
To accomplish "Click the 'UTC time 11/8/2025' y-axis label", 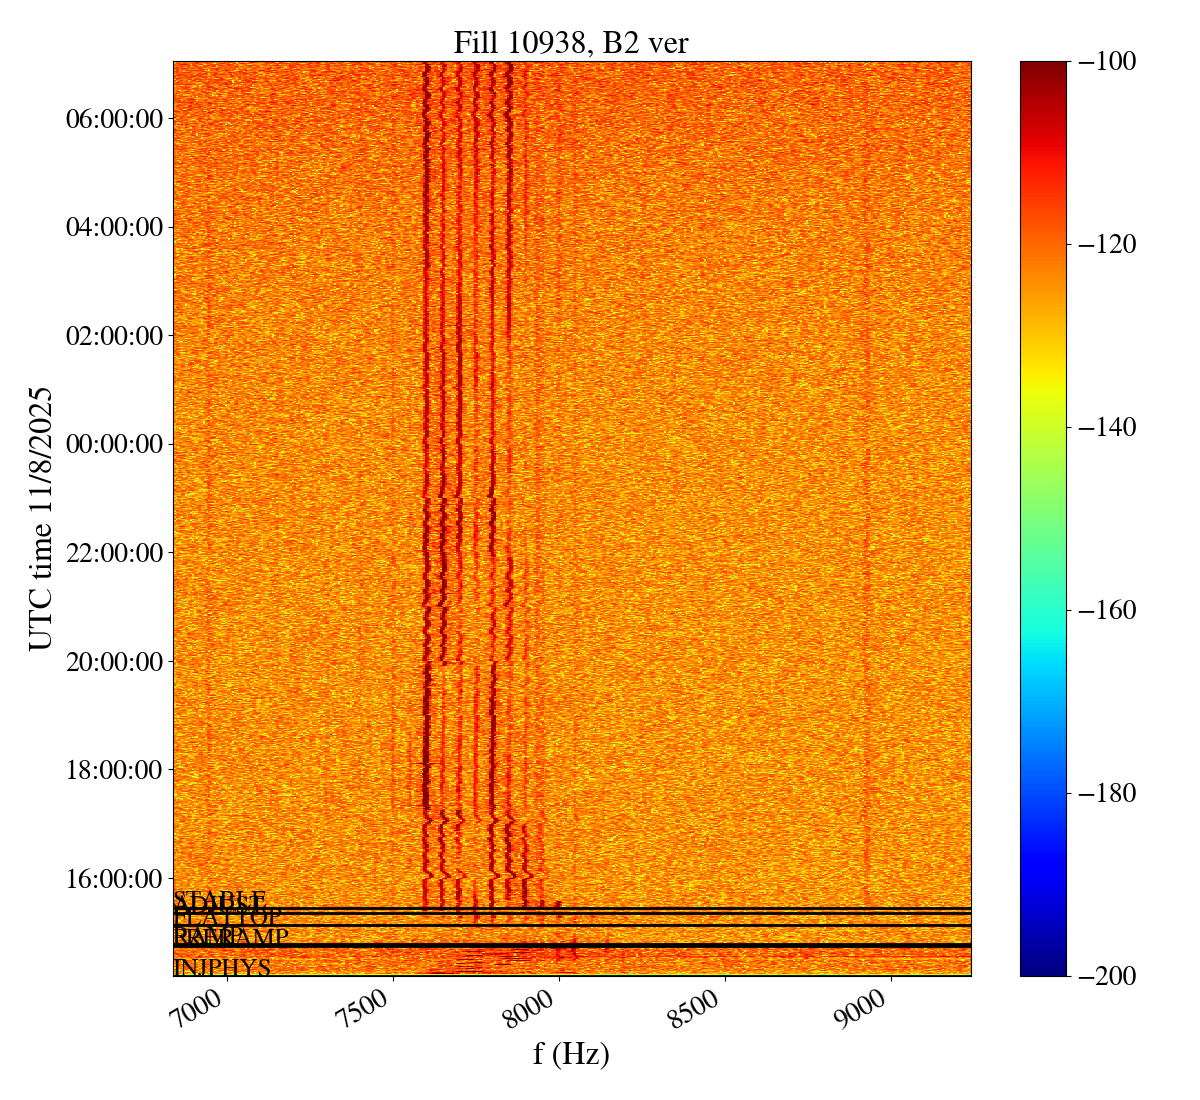I will [40, 518].
